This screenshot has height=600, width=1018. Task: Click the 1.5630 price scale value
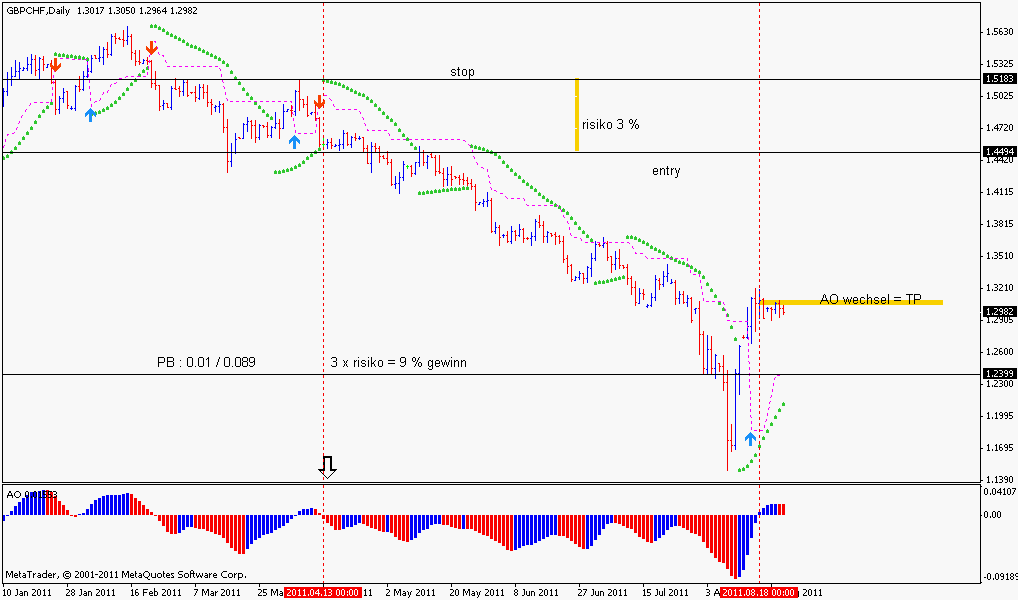point(999,31)
